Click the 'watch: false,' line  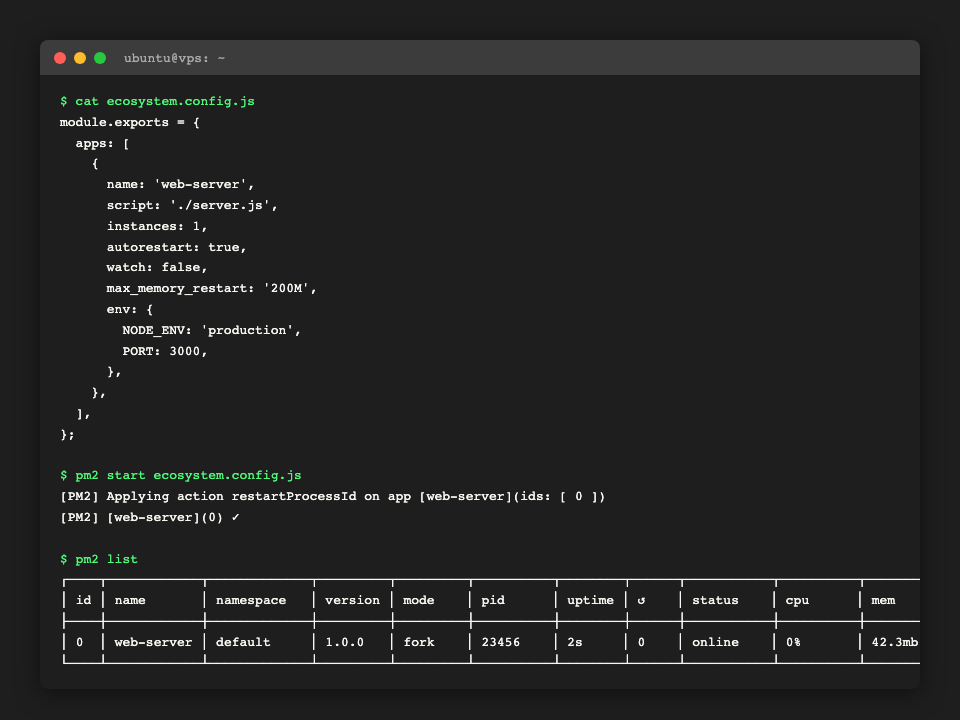pos(157,268)
